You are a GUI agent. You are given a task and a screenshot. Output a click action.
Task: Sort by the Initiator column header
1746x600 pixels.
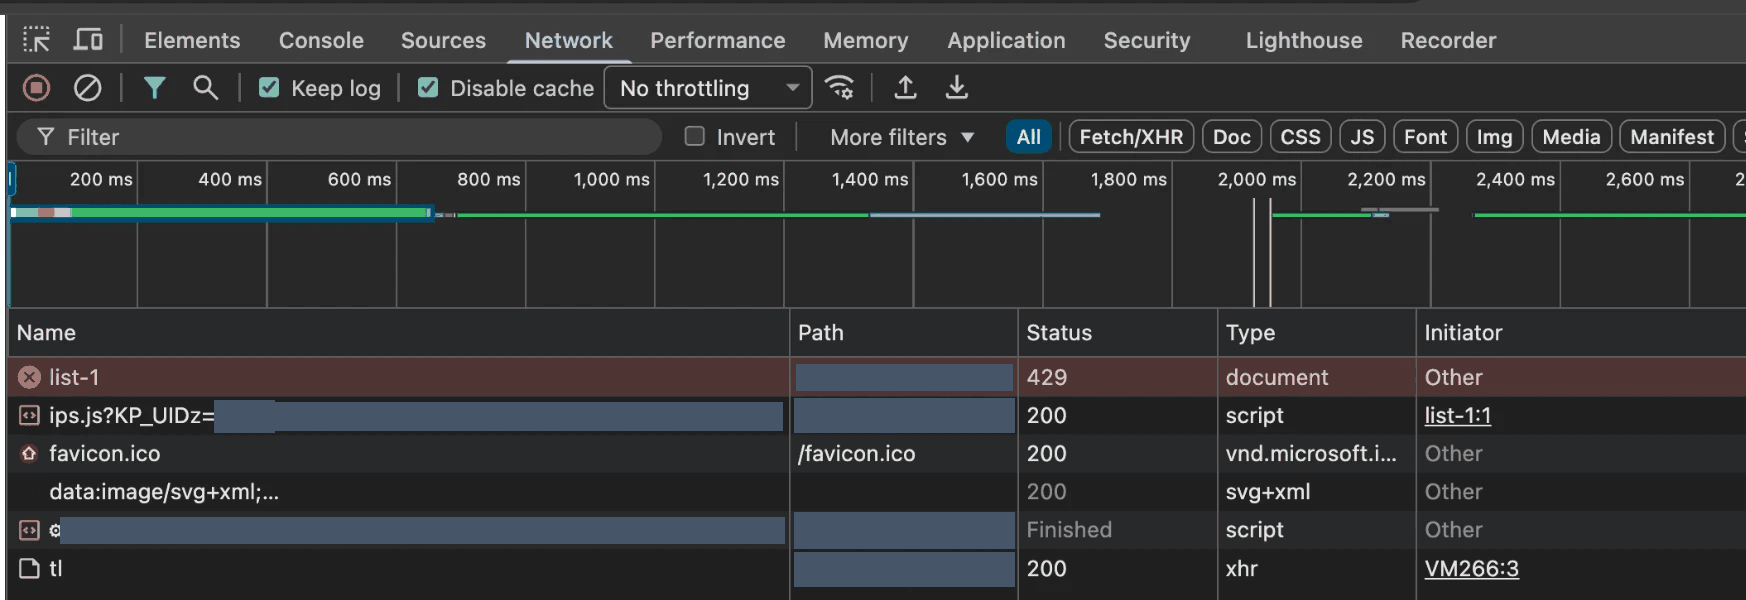1581,333
